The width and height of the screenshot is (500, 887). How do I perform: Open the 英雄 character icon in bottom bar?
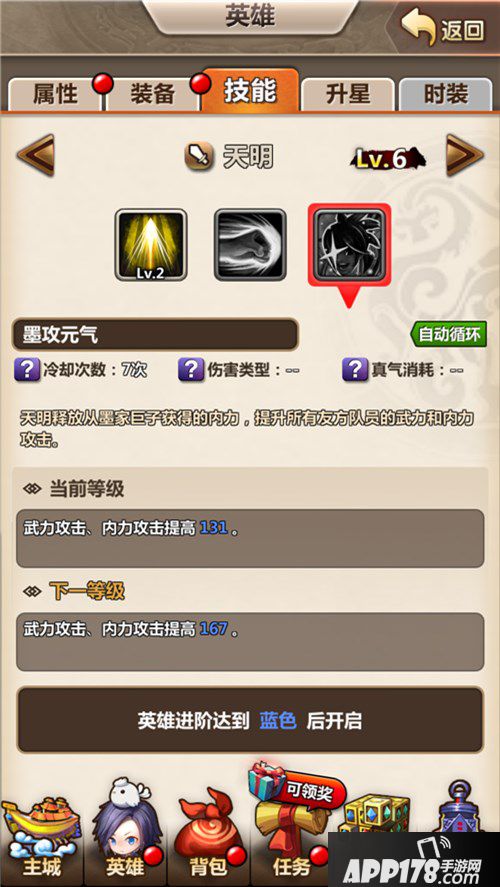click(127, 834)
